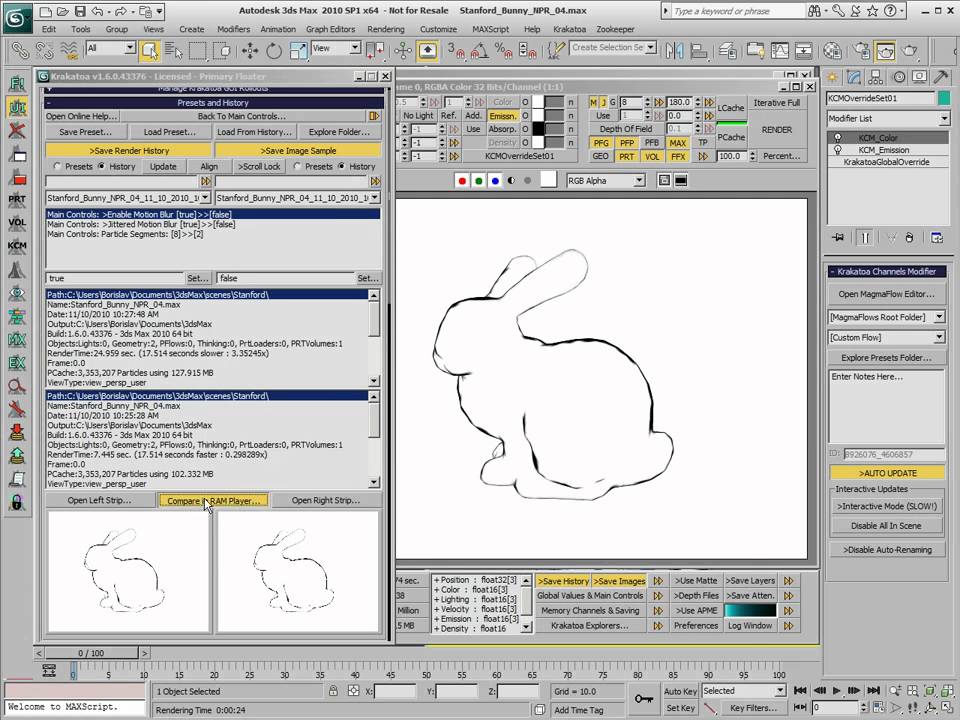Click Compare in RAM Player button

(213, 500)
